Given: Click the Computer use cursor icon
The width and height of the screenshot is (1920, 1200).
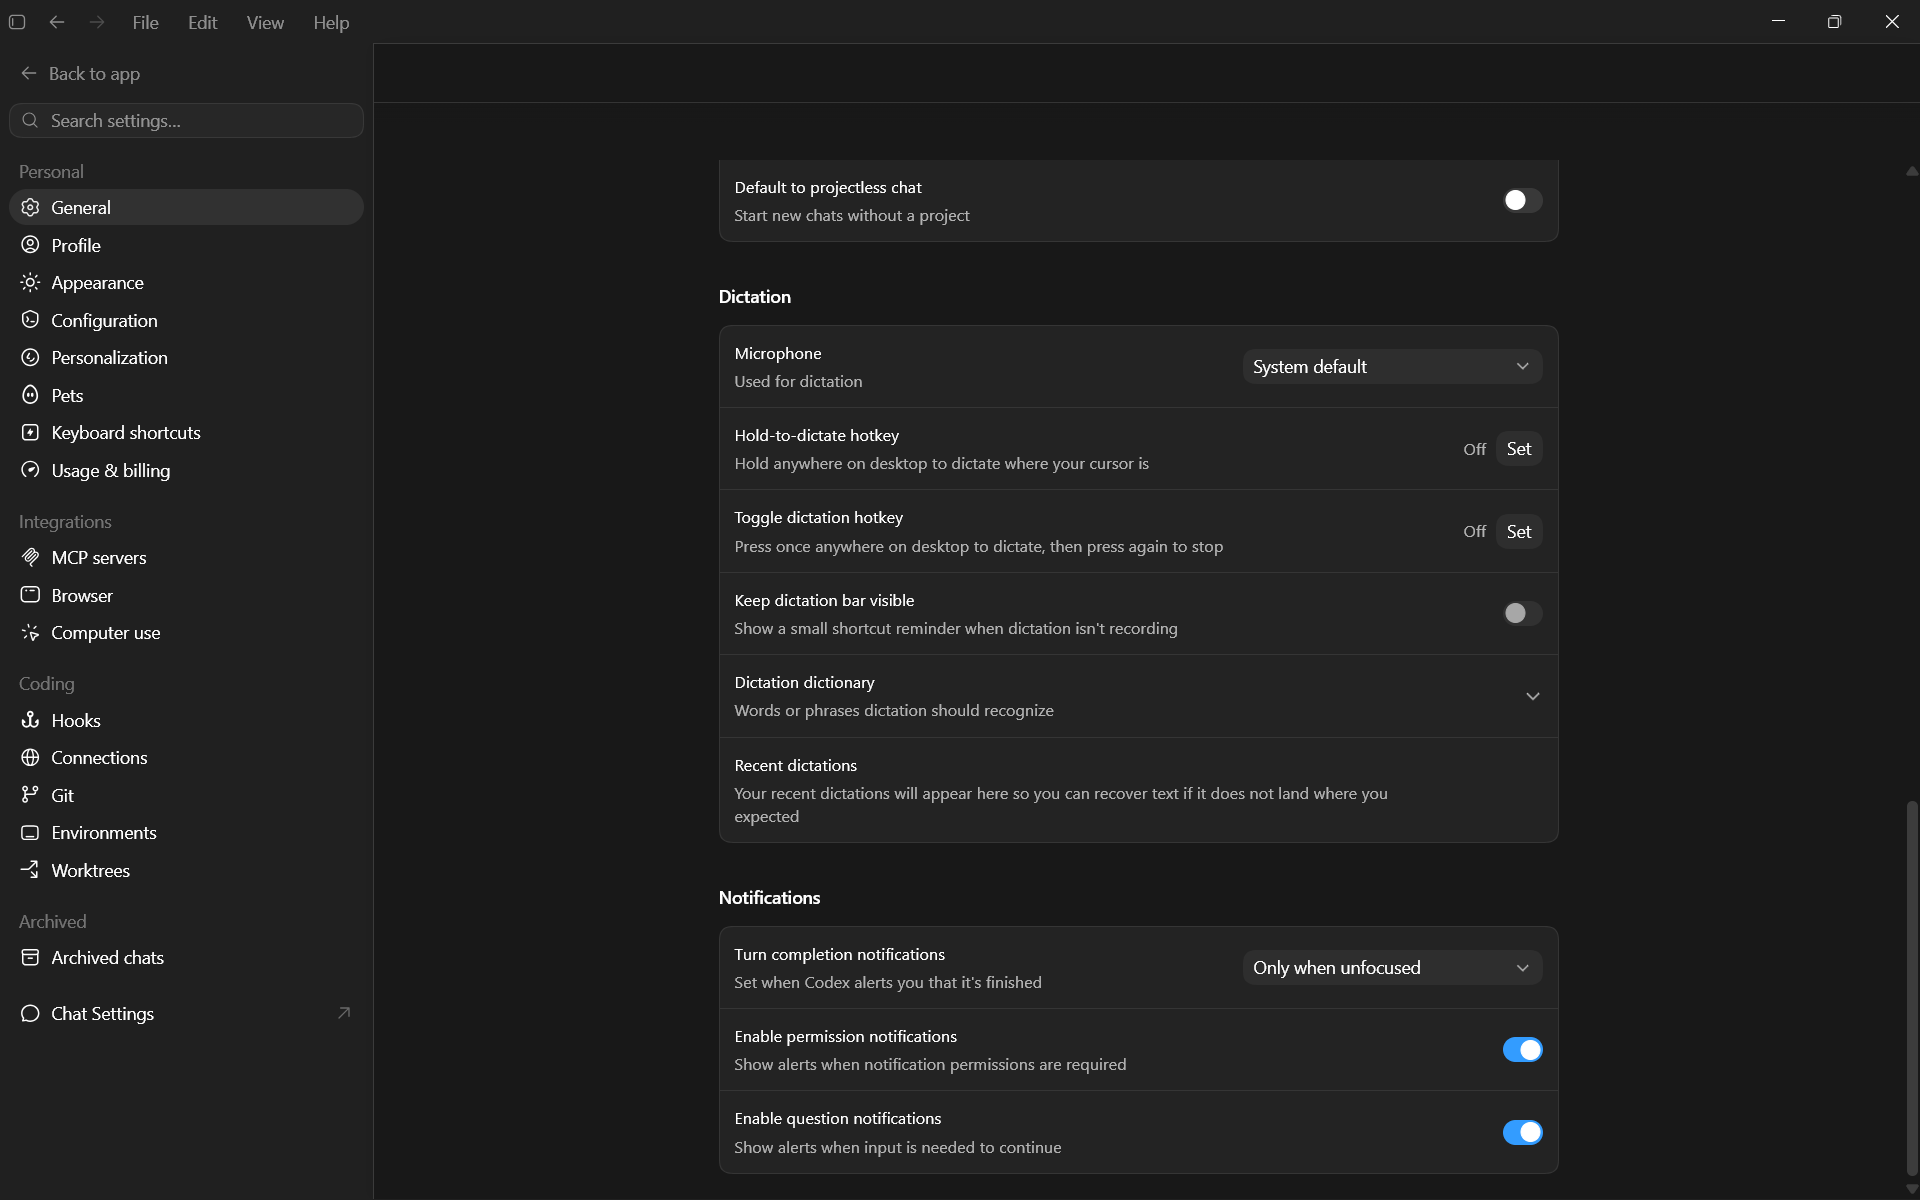Looking at the screenshot, I should pyautogui.click(x=30, y=633).
